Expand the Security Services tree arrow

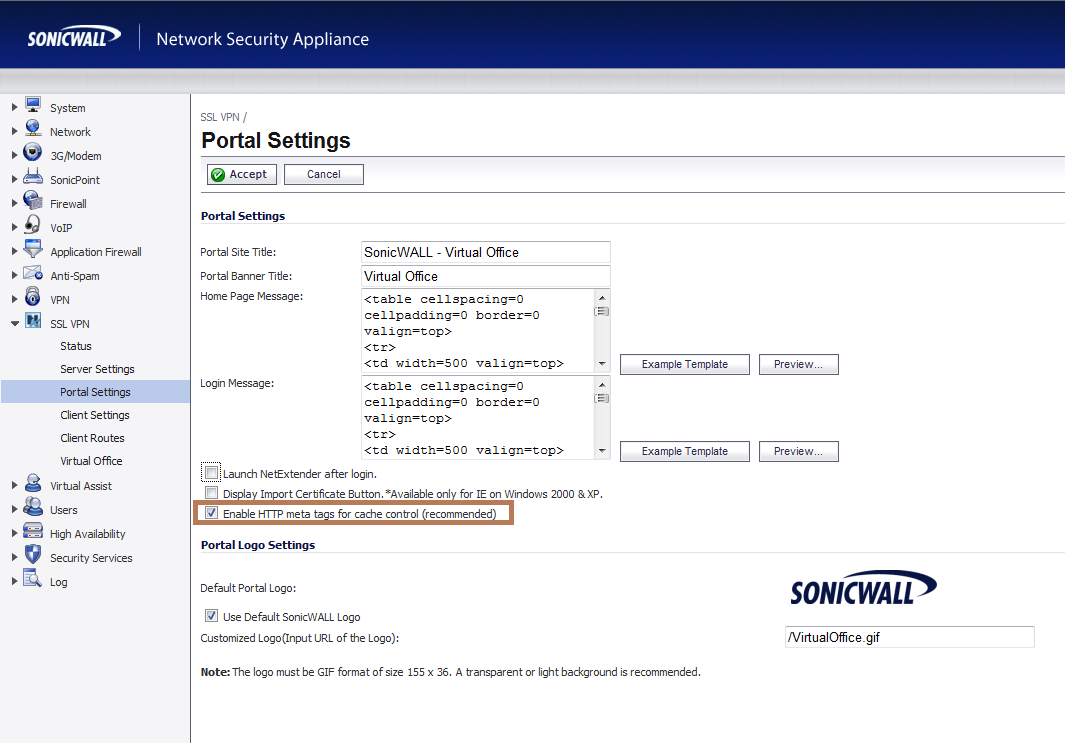point(14,558)
